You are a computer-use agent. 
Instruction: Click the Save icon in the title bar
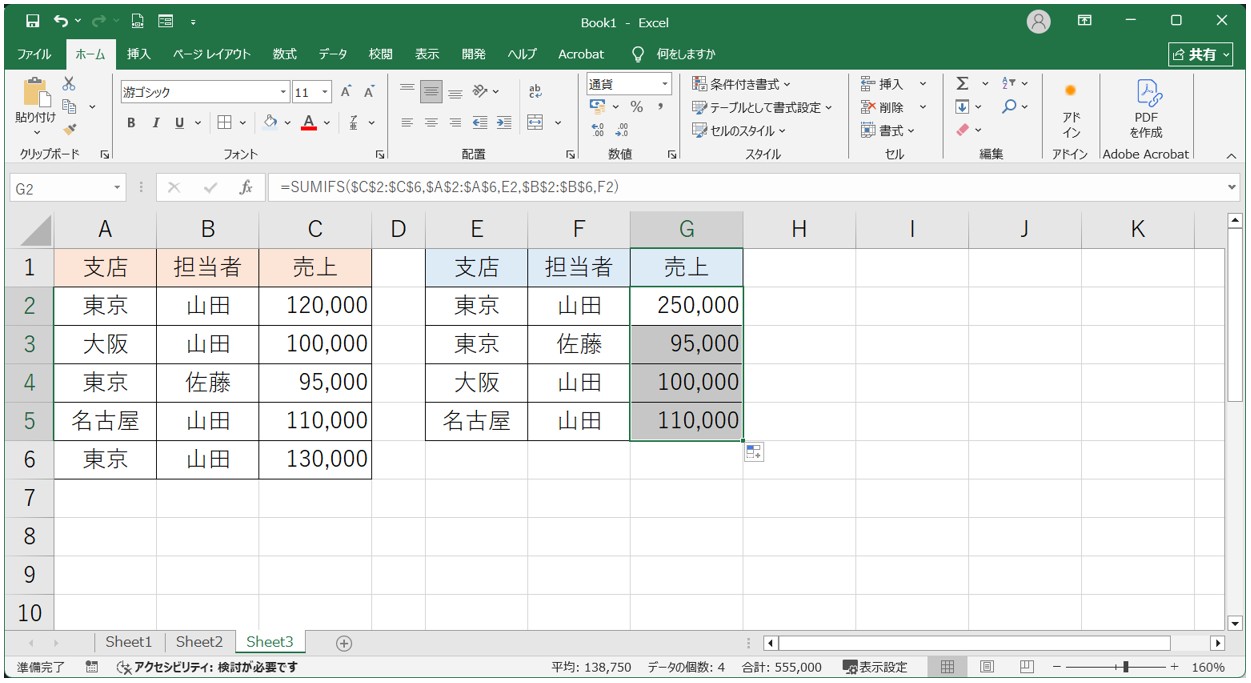tap(32, 21)
